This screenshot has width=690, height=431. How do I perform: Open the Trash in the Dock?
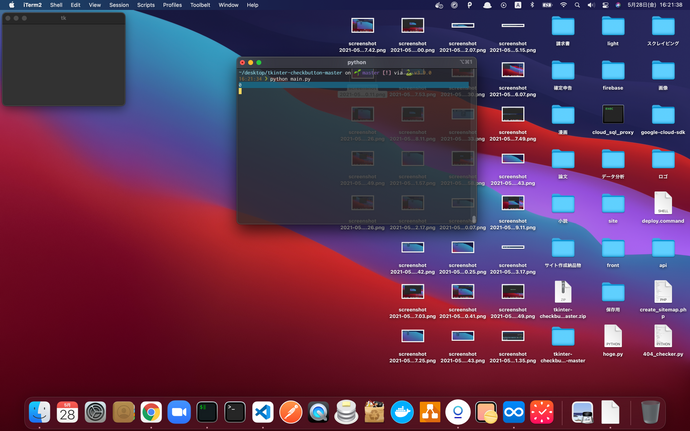[650, 413]
